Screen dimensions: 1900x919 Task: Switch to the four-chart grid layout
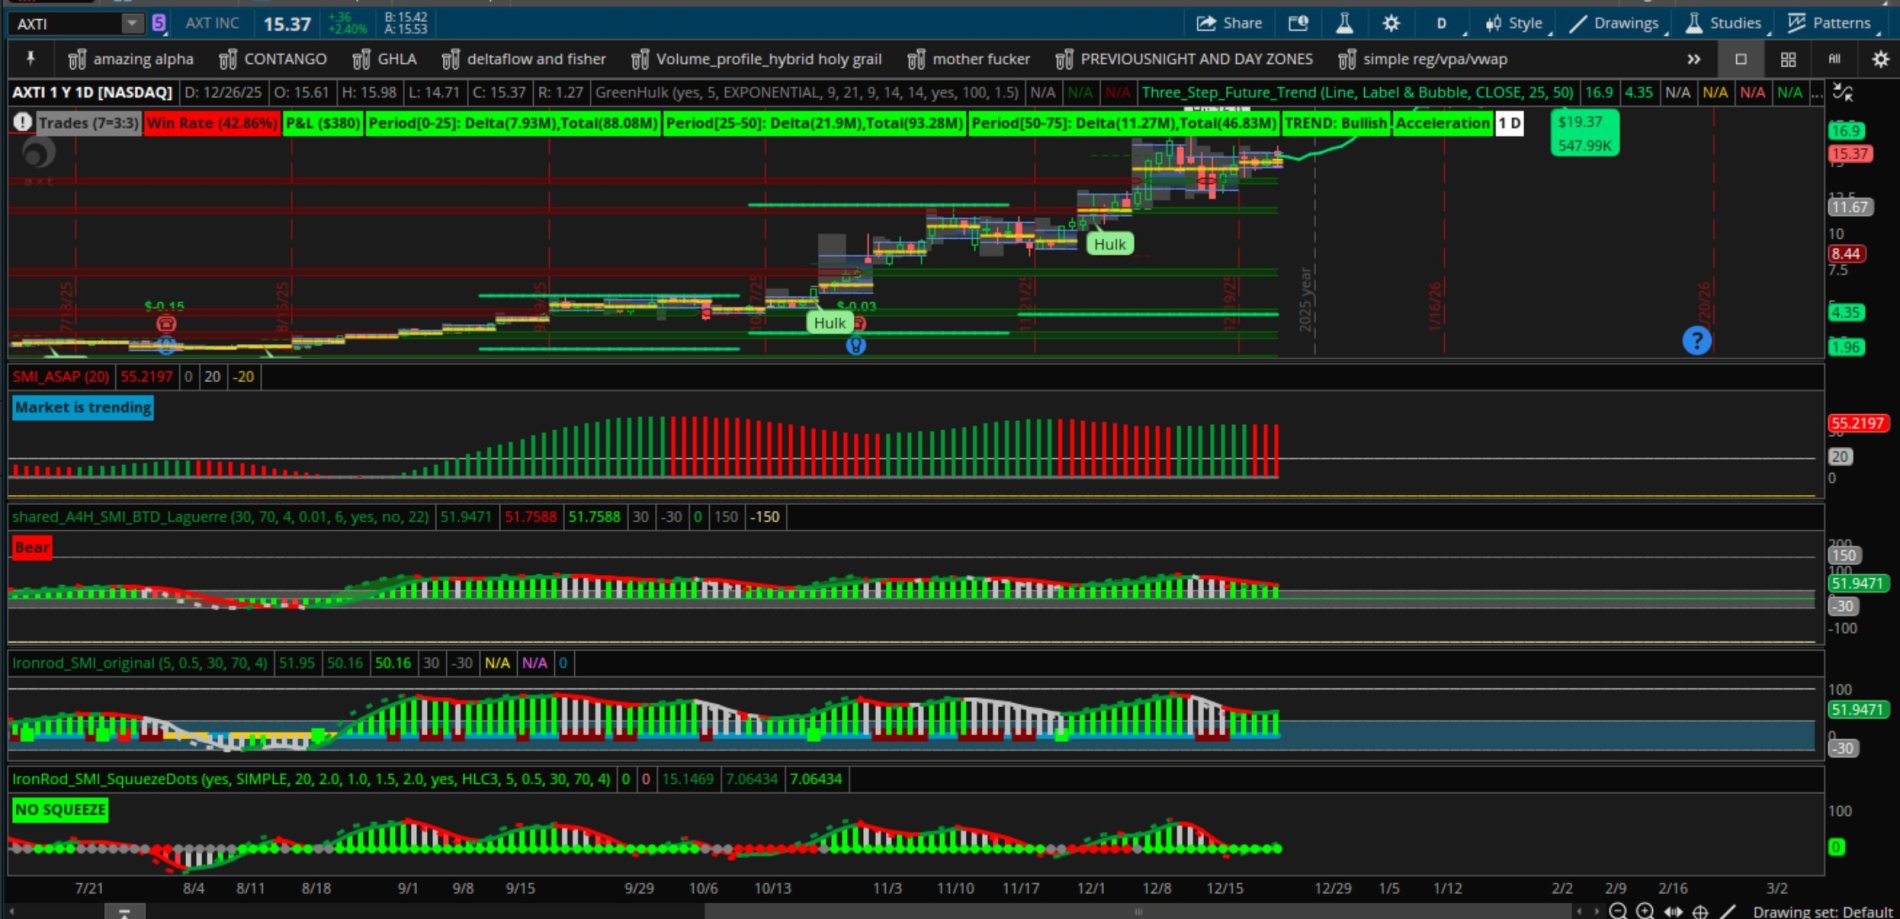tap(1788, 59)
